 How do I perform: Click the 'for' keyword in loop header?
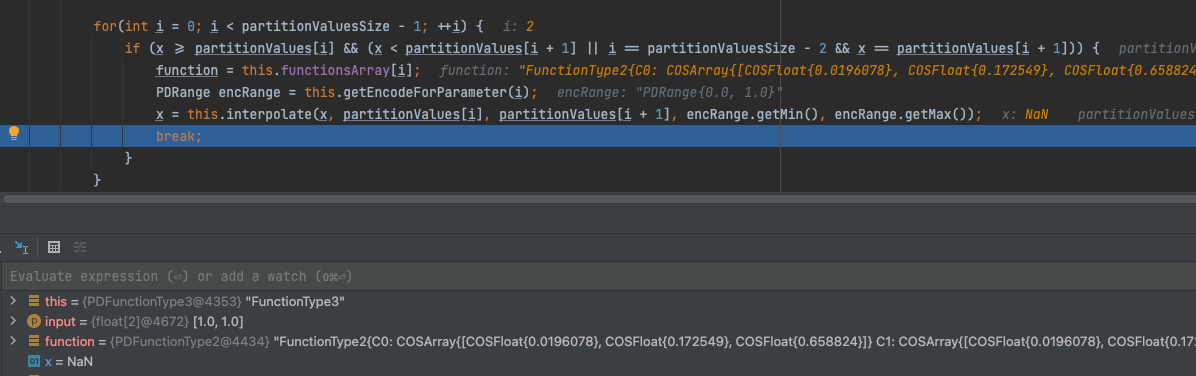click(x=104, y=26)
